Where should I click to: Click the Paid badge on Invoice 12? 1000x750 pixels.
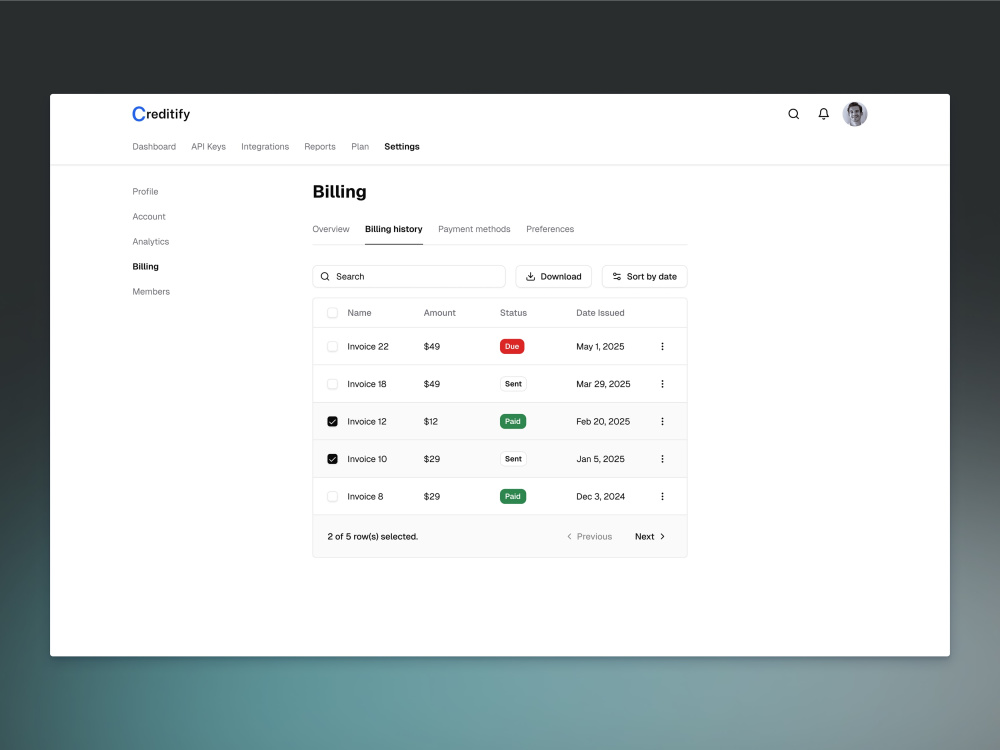click(x=513, y=422)
